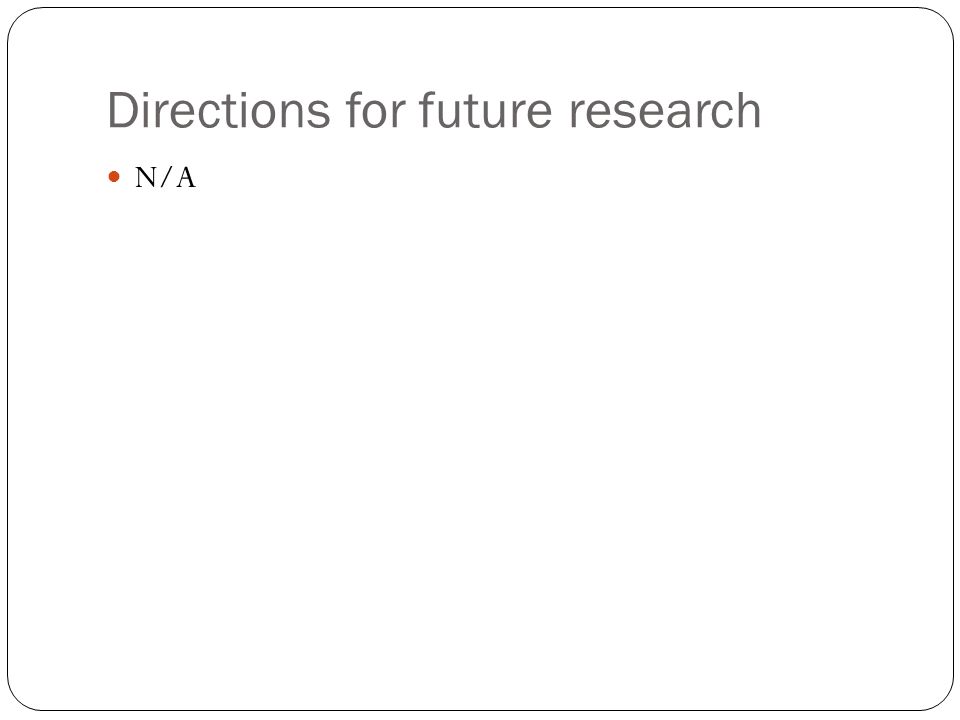Click the letter f starting "future"
This screenshot has width=960, height=720.
(427, 111)
